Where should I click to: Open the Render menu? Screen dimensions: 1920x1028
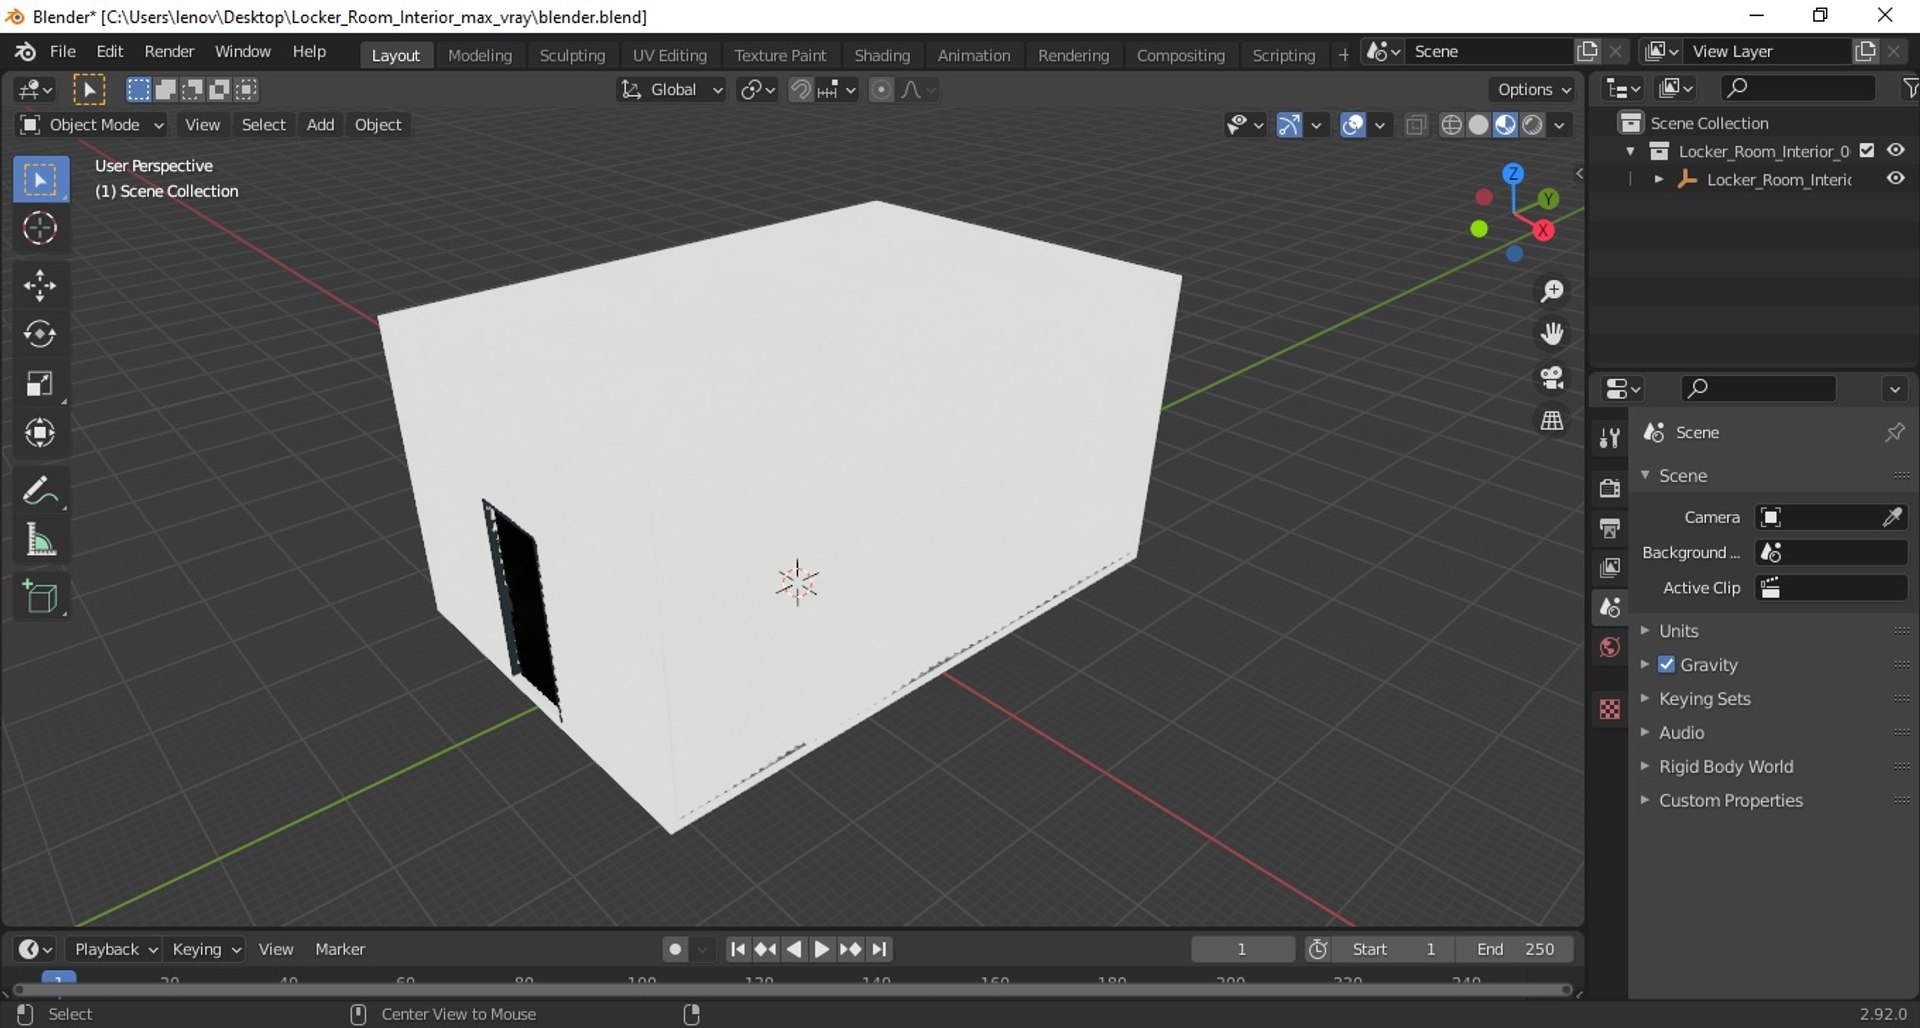pyautogui.click(x=169, y=51)
